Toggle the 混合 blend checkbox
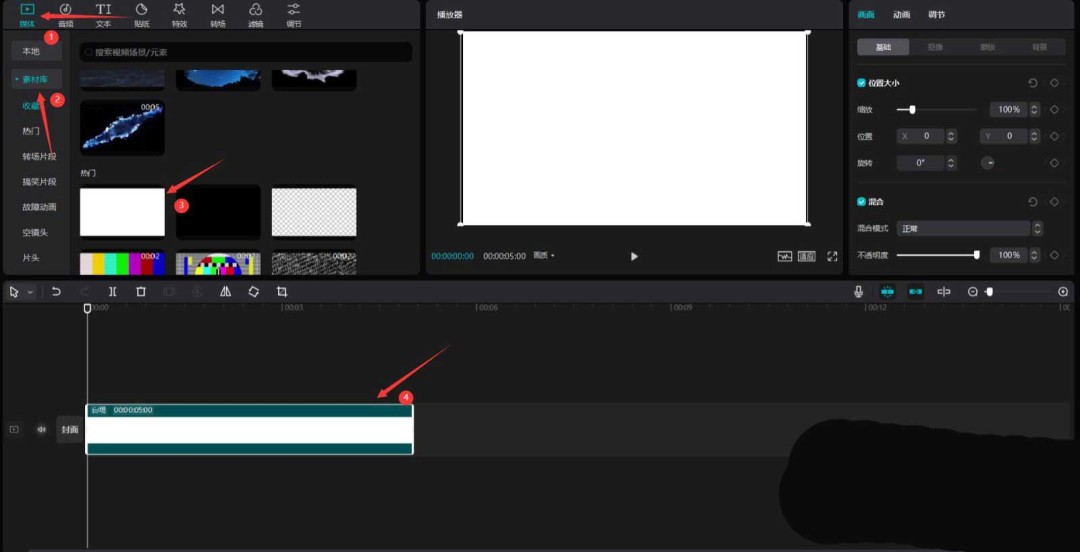This screenshot has width=1080, height=552. tap(861, 202)
